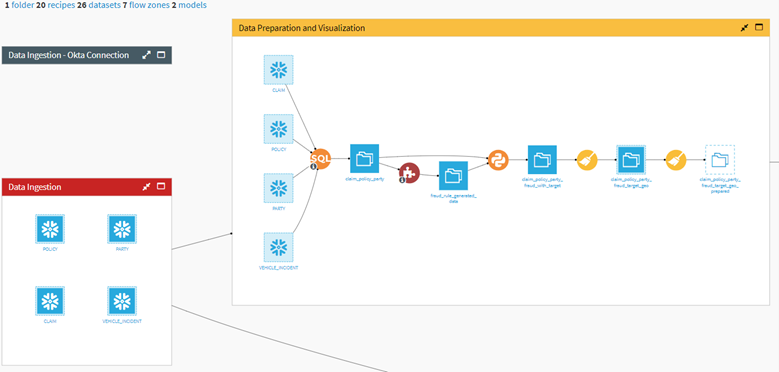Select the red plugin recipe icon

tap(409, 173)
